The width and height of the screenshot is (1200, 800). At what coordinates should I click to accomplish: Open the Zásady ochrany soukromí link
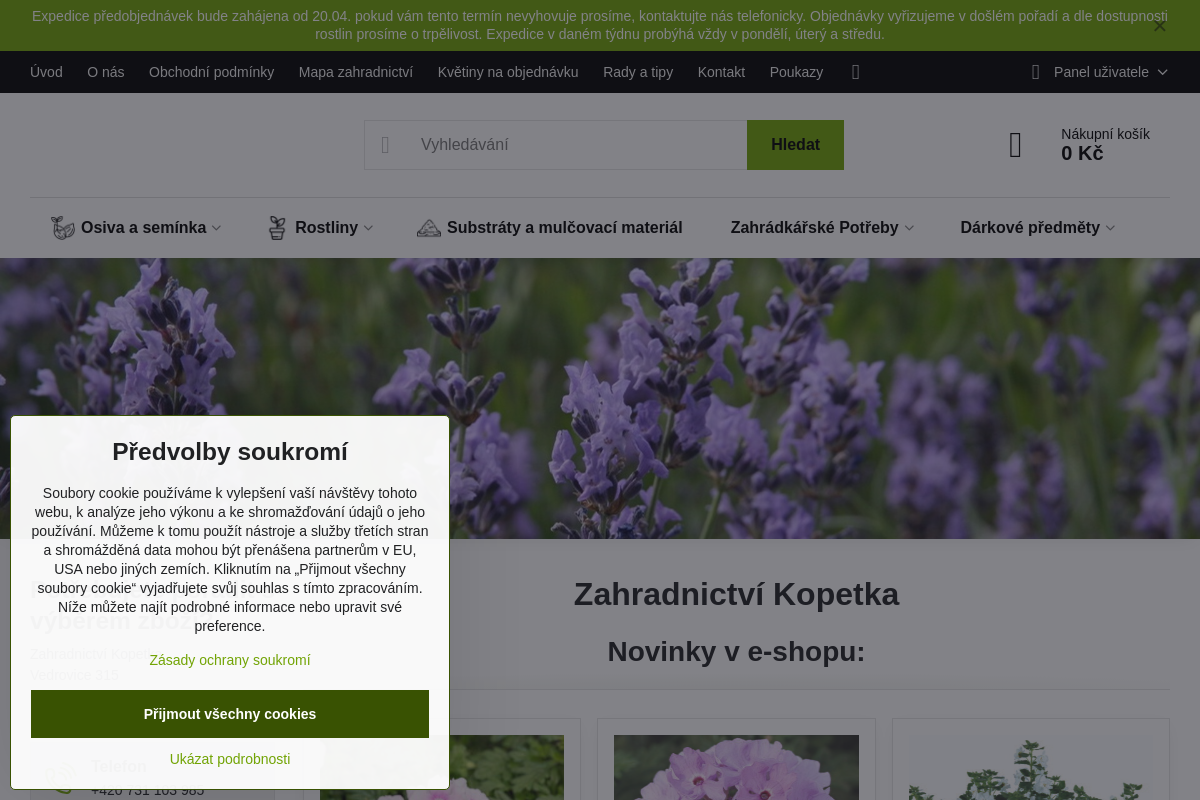point(230,660)
